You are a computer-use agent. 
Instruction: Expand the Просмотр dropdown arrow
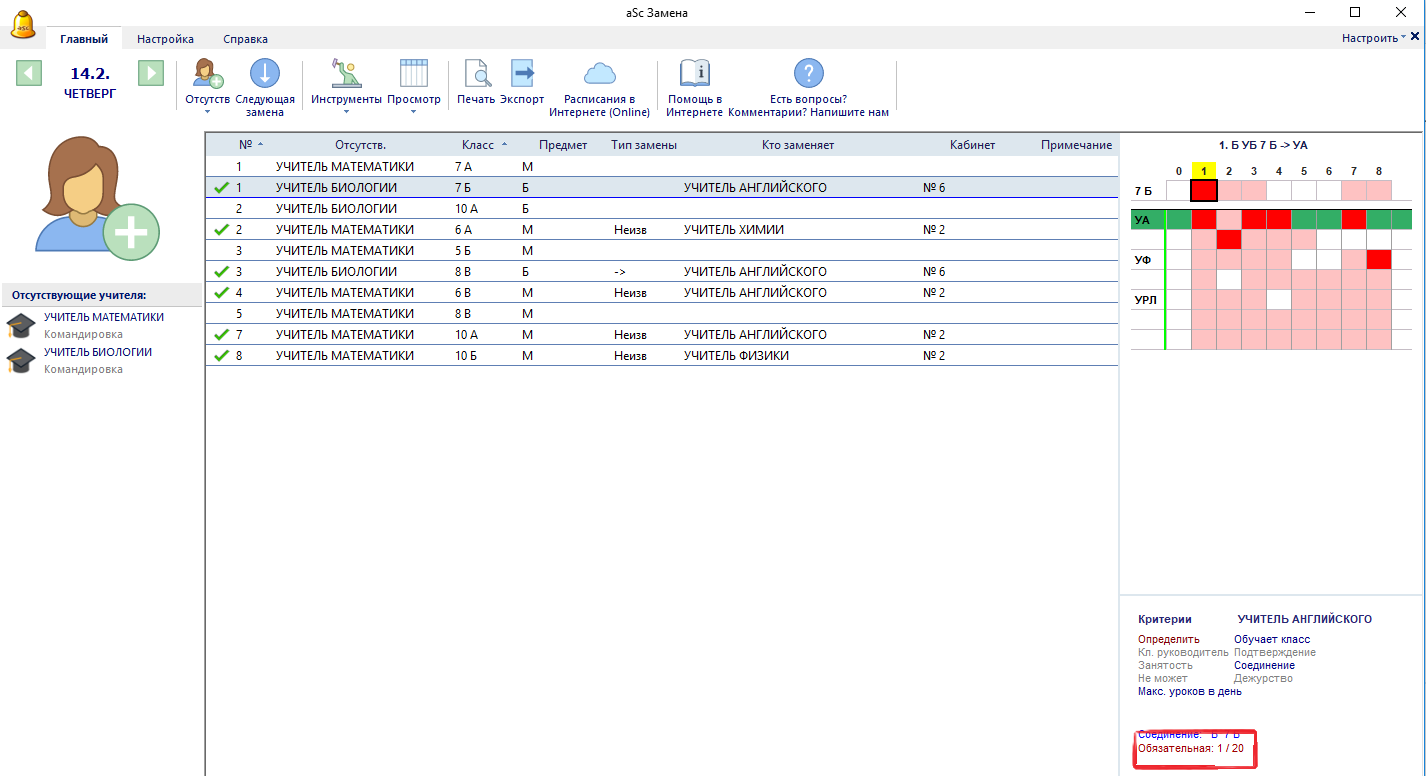click(x=414, y=112)
